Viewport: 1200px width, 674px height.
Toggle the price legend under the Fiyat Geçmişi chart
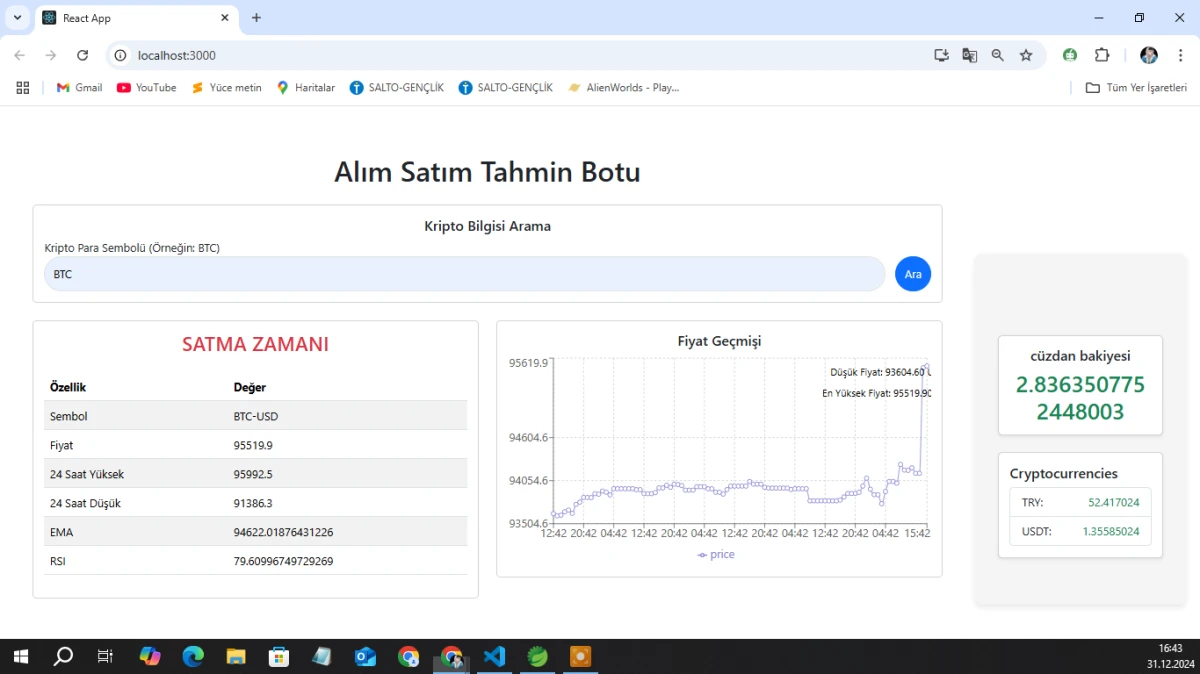point(716,554)
